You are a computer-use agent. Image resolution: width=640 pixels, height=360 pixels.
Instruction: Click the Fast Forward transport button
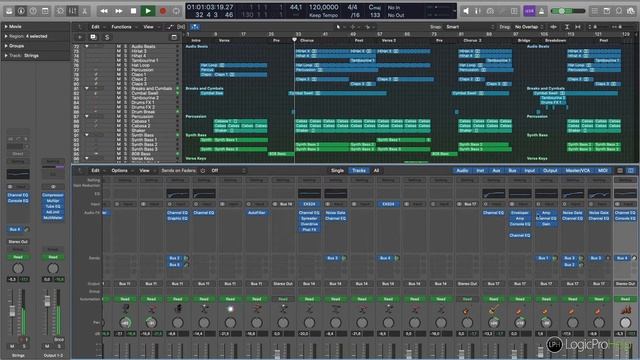coord(119,11)
